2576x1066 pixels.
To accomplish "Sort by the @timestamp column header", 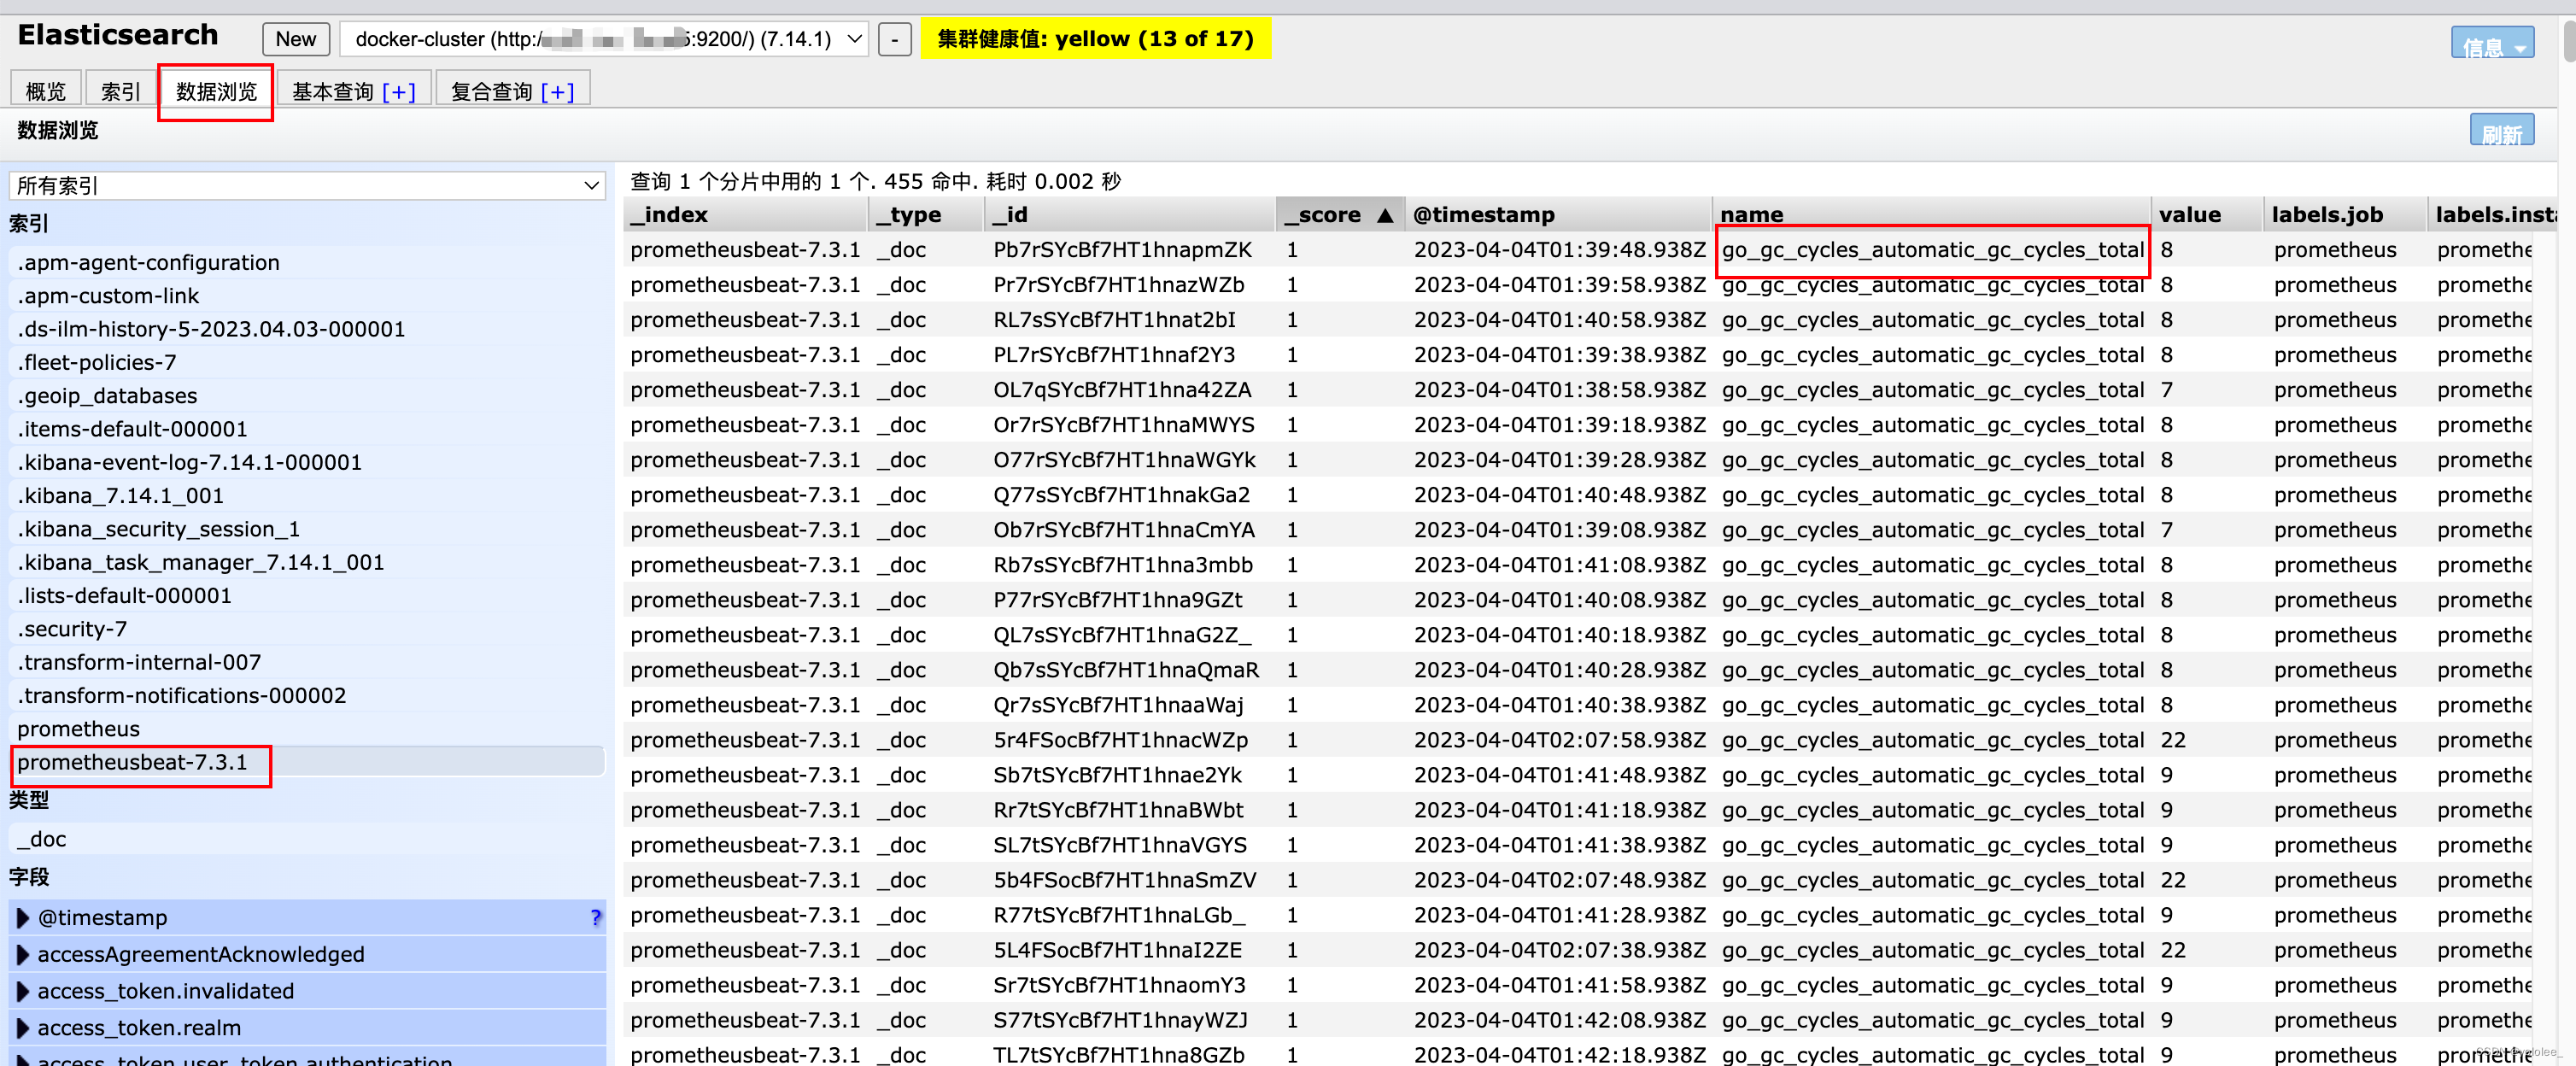I will 1560,214.
